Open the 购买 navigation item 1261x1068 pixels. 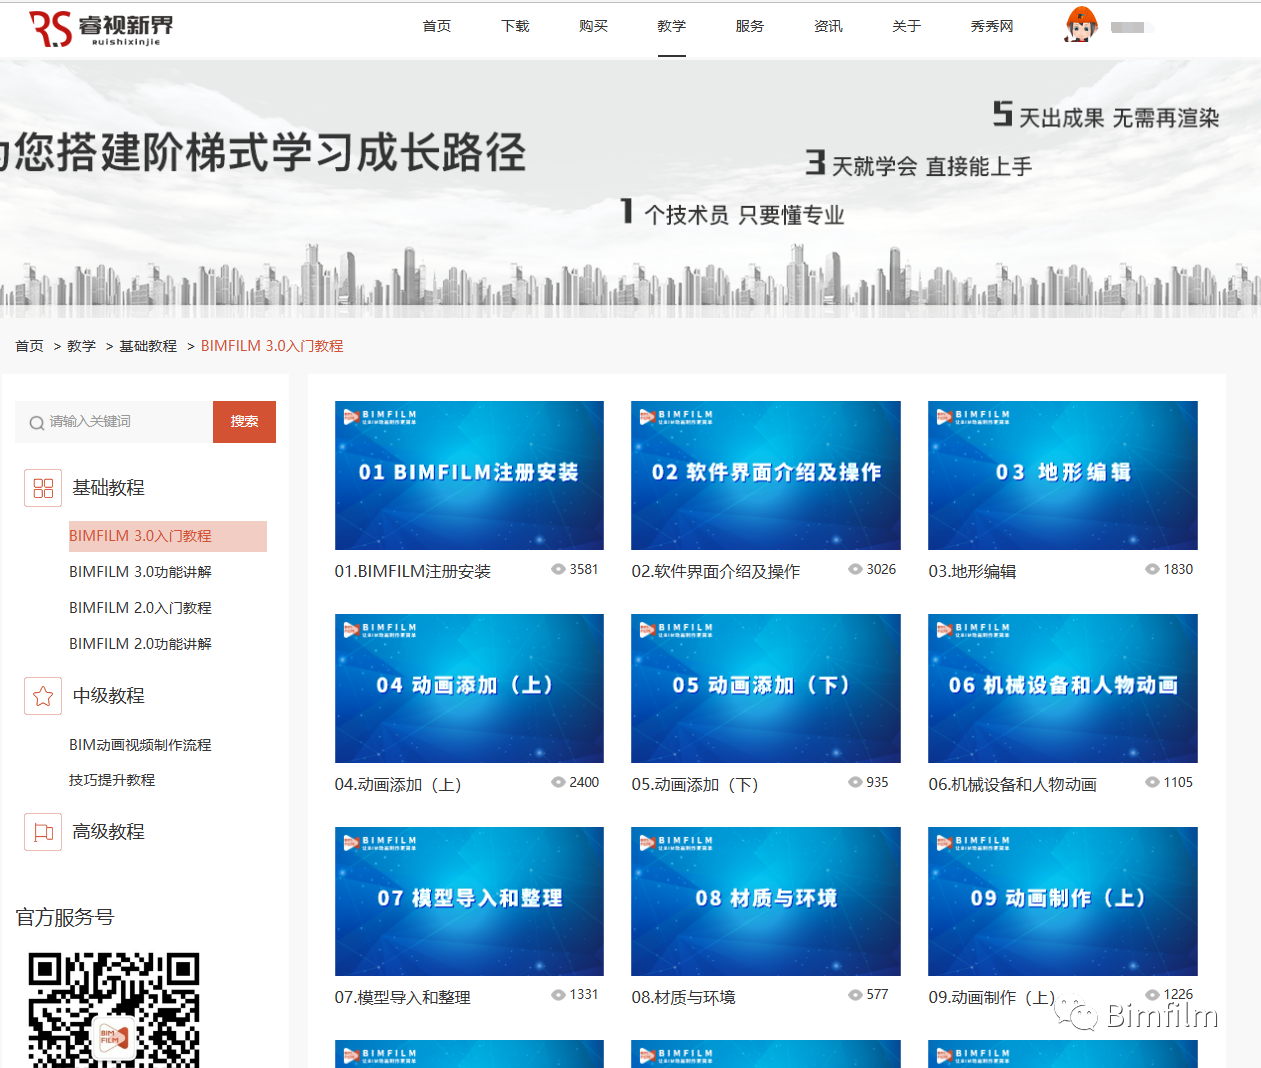click(x=593, y=26)
